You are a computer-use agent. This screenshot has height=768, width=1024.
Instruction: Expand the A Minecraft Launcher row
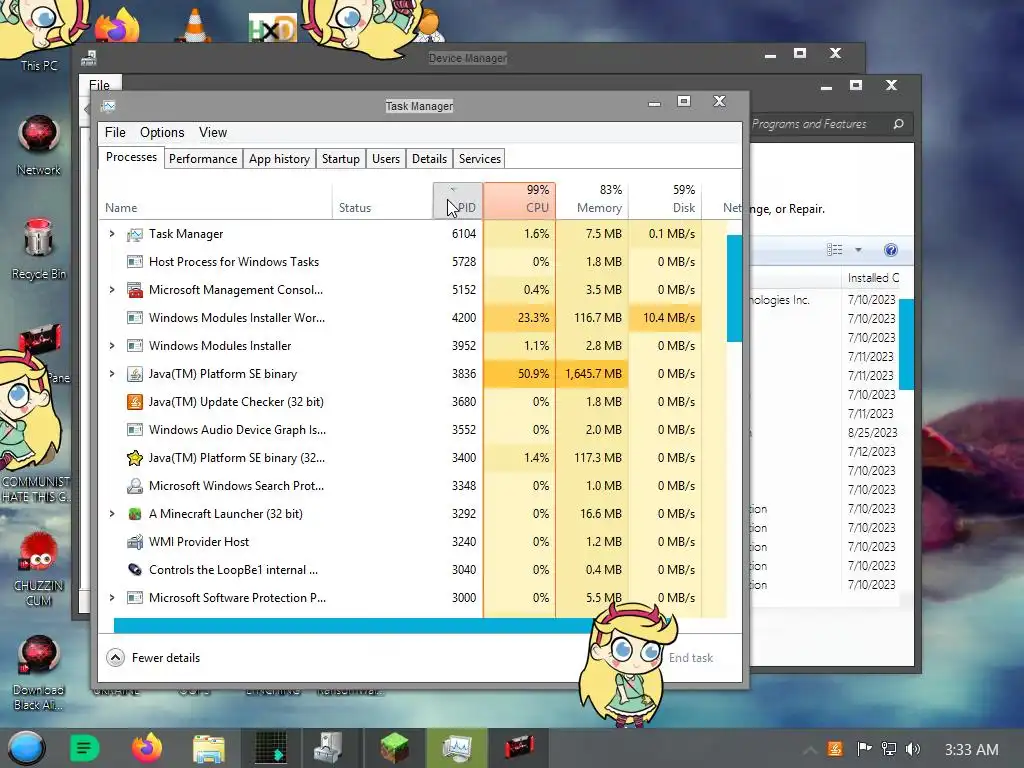click(x=112, y=514)
